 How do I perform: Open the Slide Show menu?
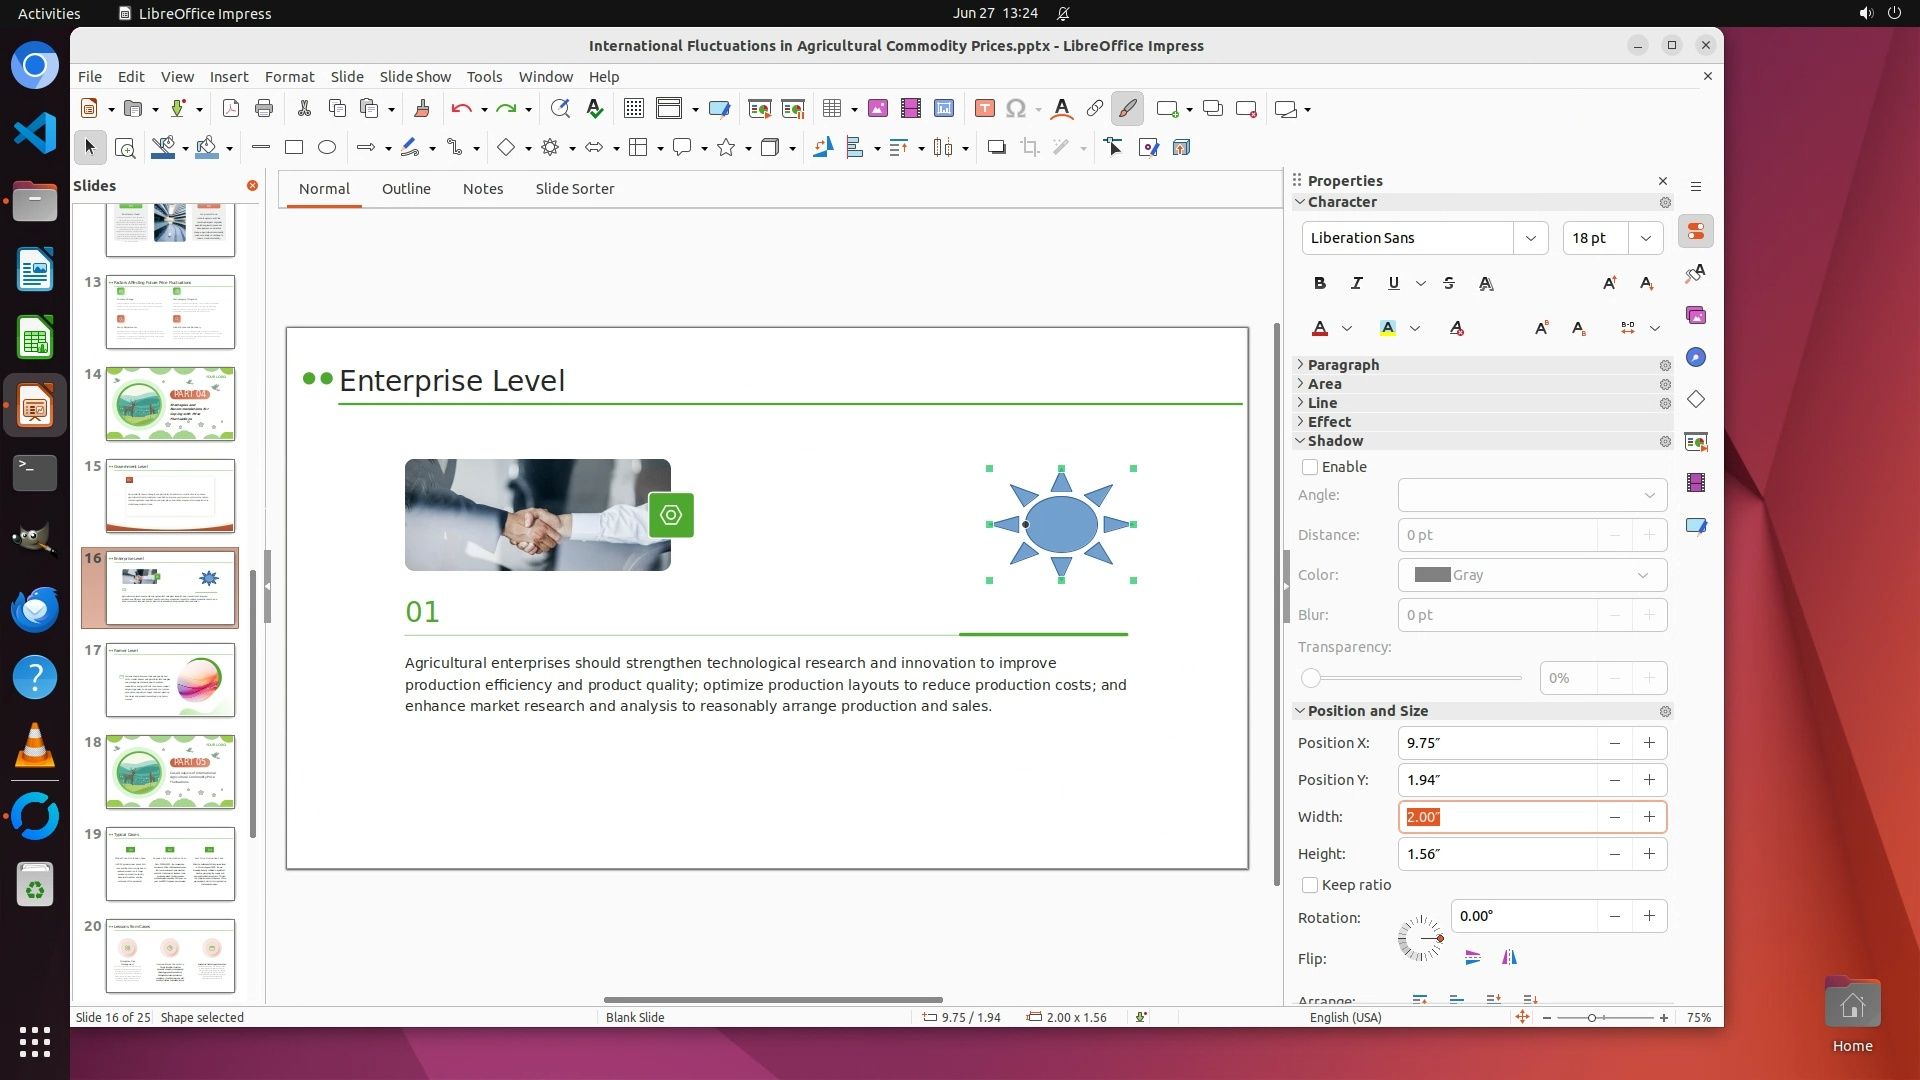[415, 77]
